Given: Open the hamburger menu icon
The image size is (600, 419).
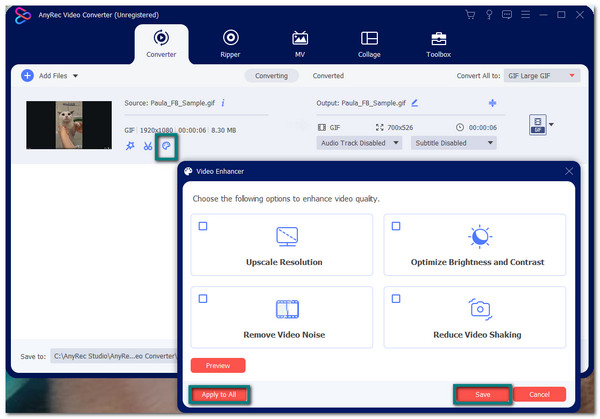Looking at the screenshot, I should [x=525, y=15].
